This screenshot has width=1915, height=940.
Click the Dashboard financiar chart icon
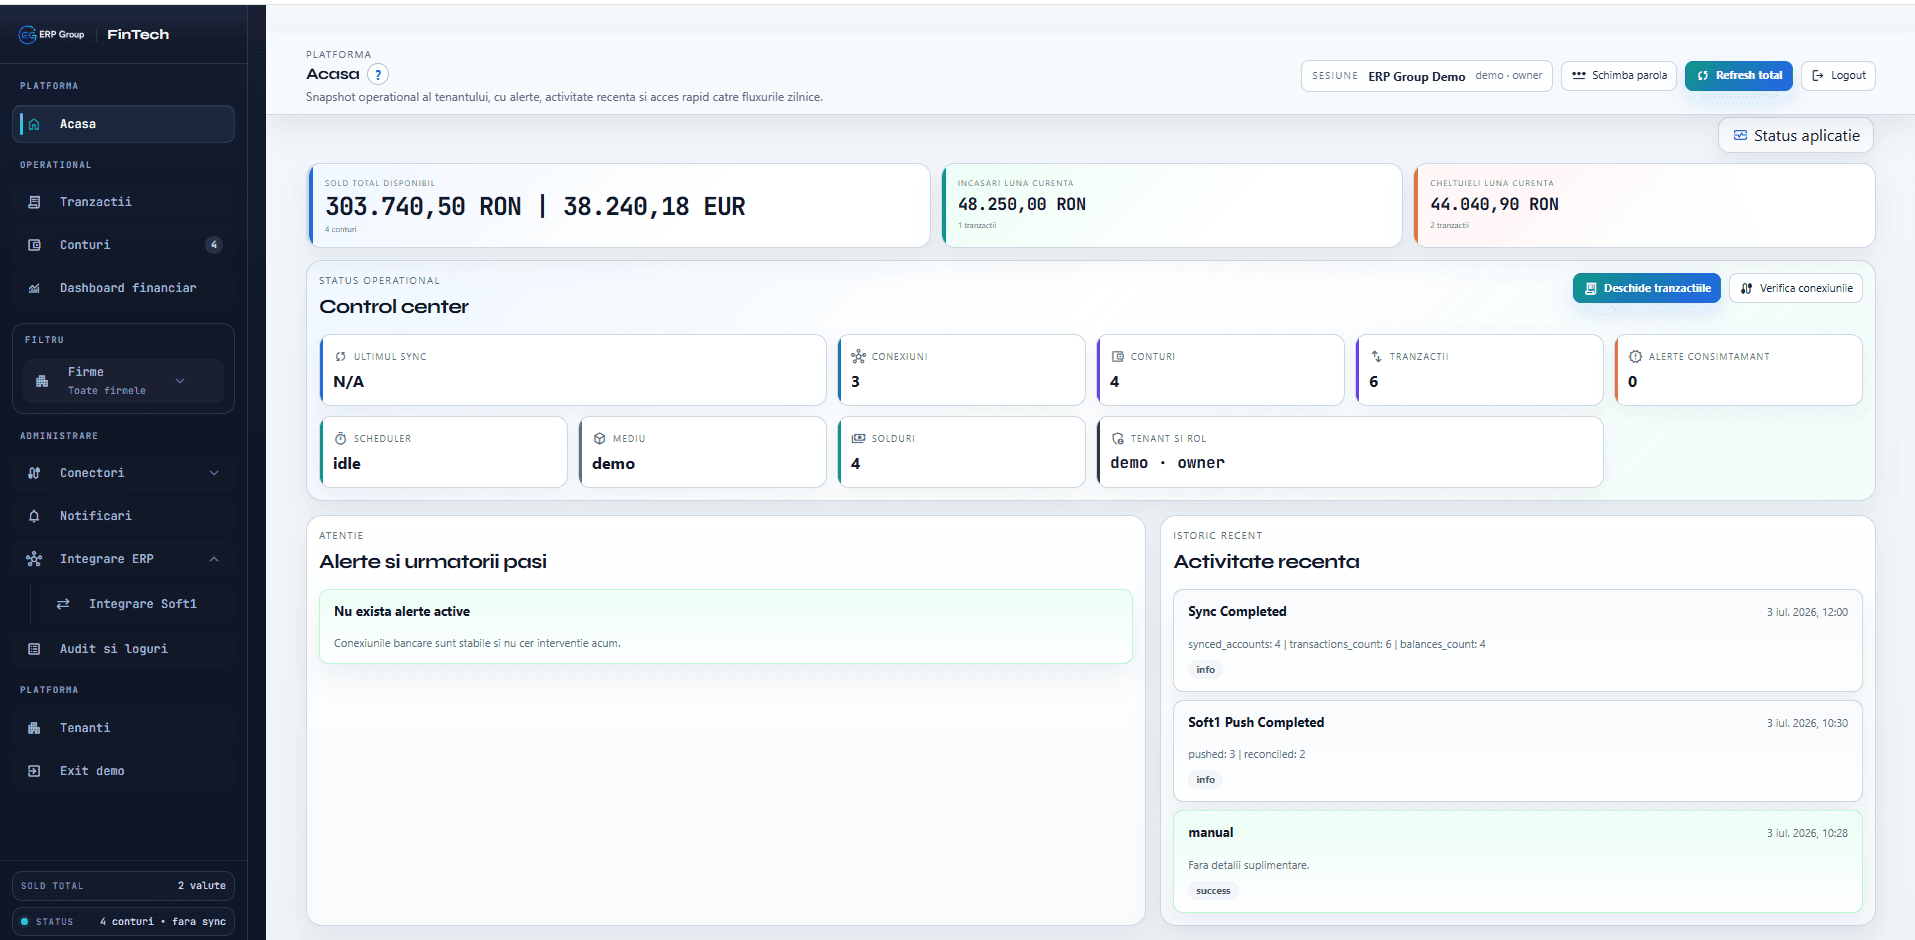[x=34, y=288]
